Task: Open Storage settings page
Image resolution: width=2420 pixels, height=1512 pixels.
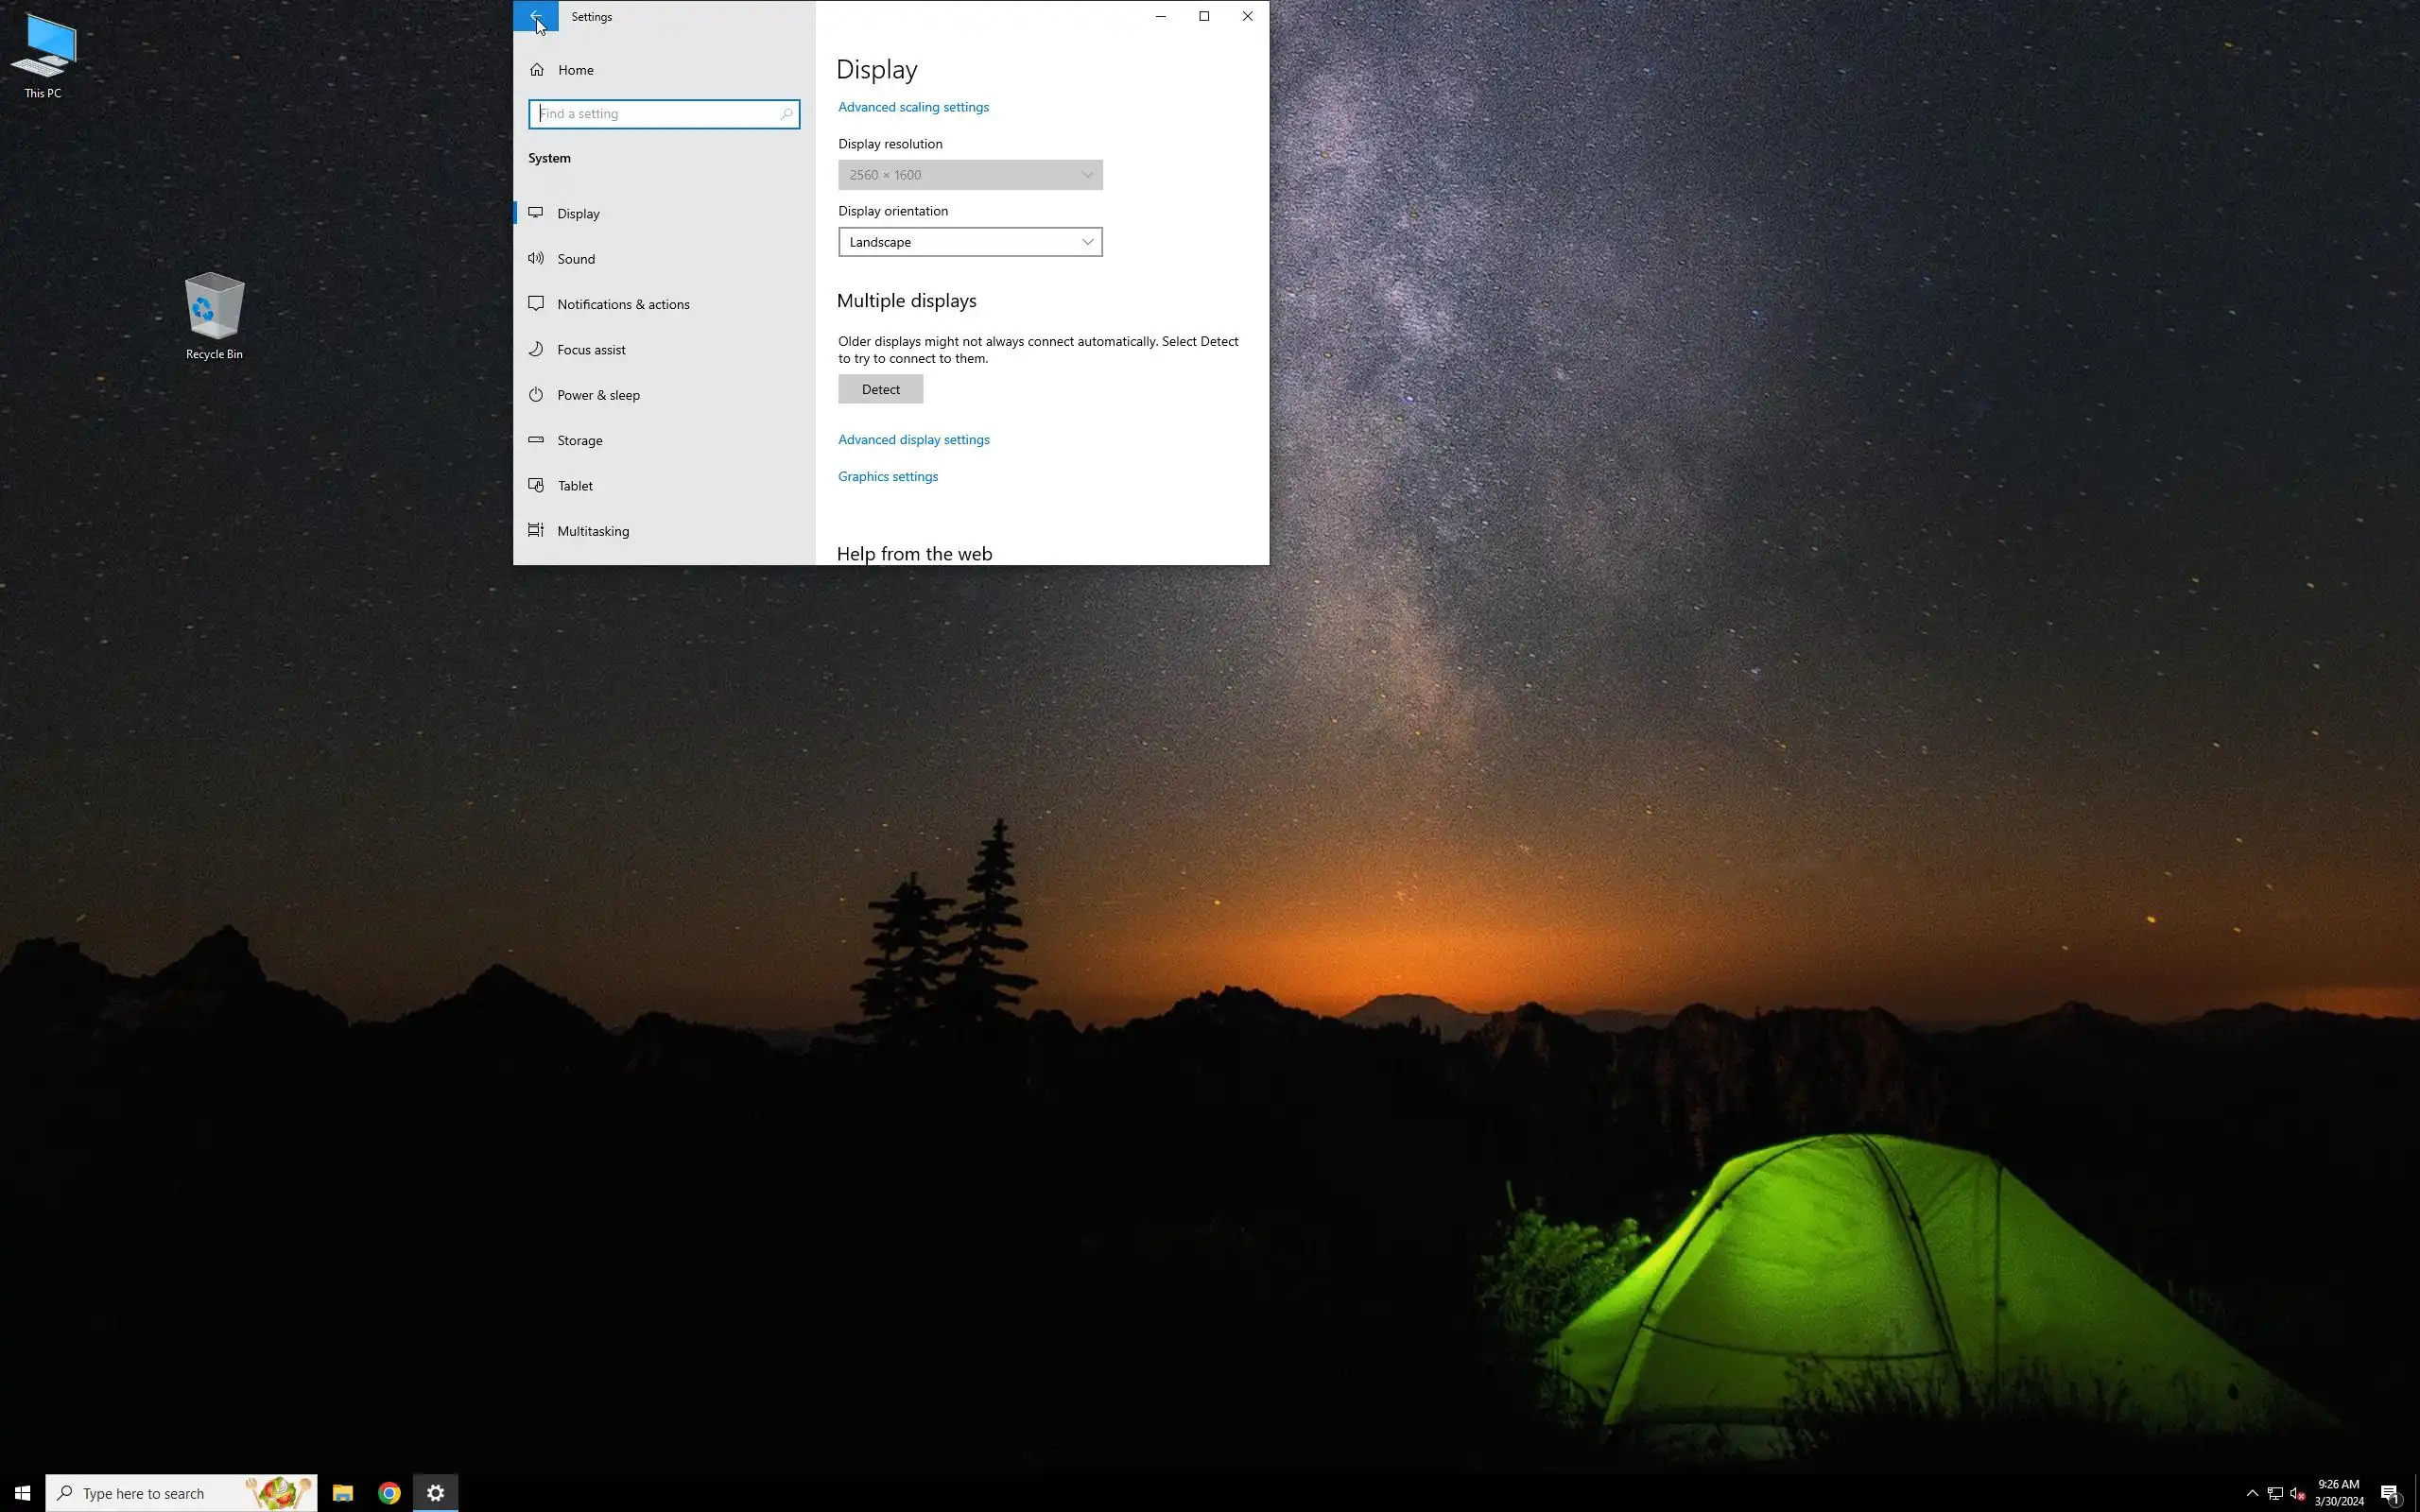Action: 579,440
